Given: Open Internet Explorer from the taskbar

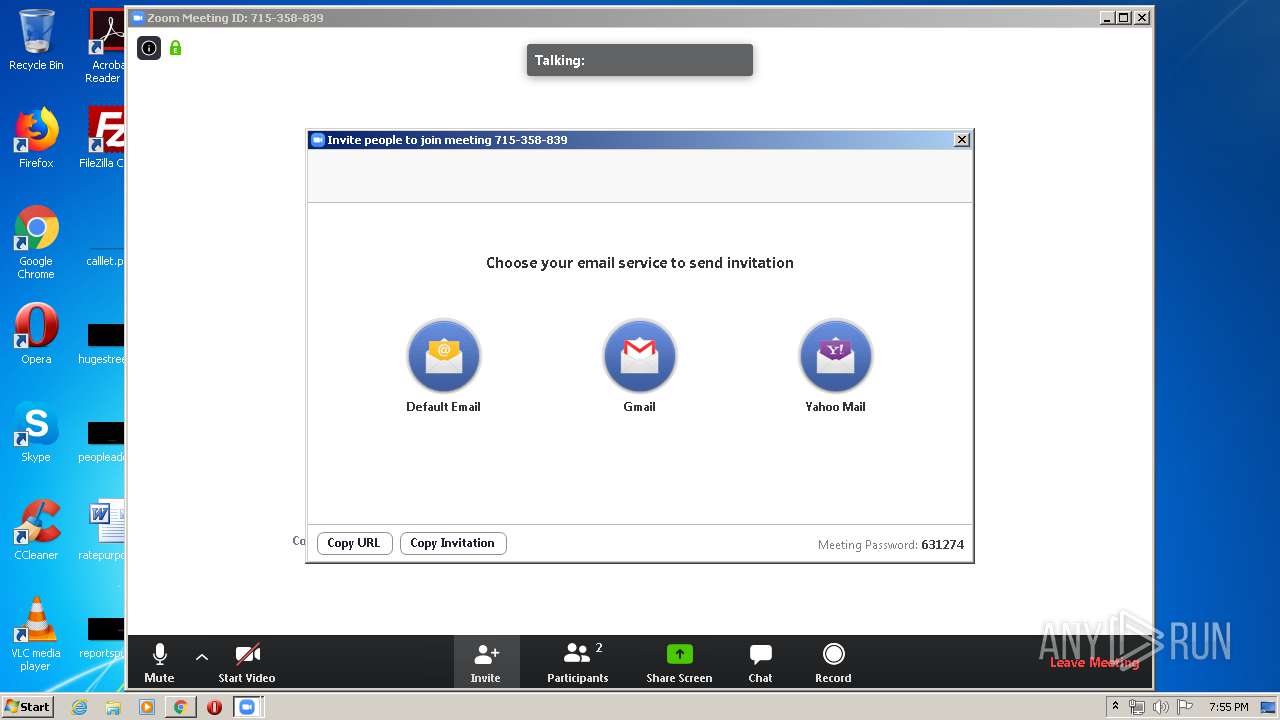Looking at the screenshot, I should (79, 707).
